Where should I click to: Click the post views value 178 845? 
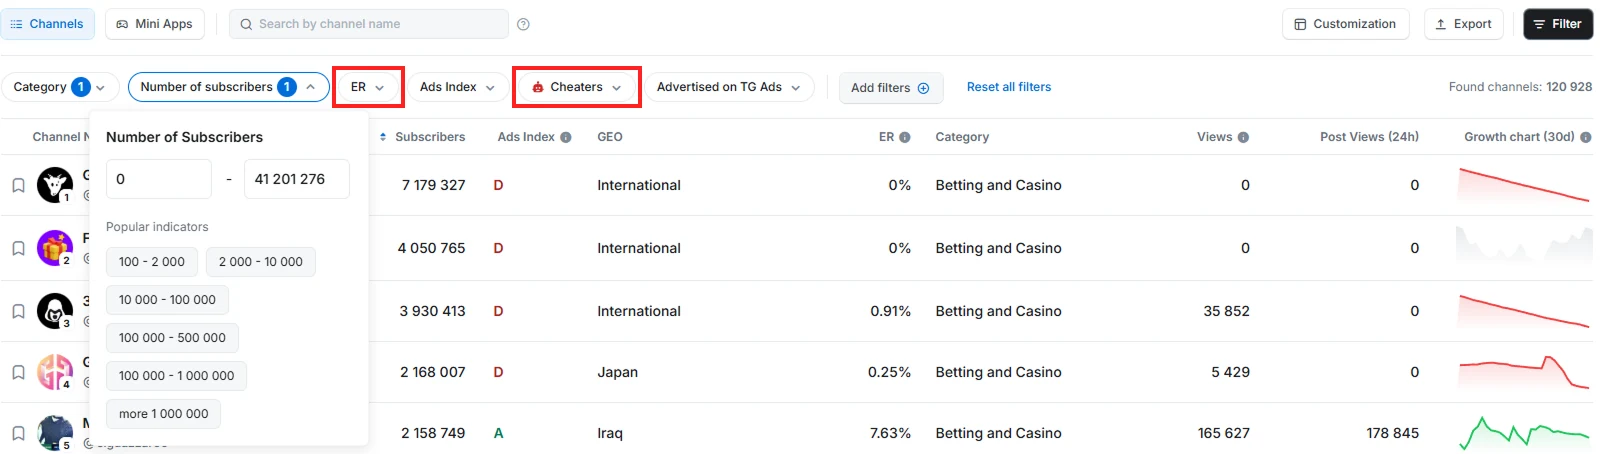click(x=1393, y=433)
